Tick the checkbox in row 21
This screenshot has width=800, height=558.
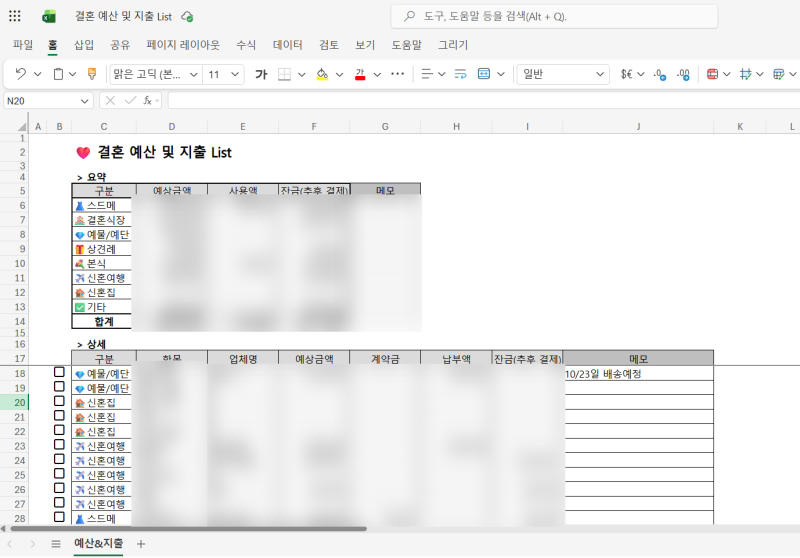click(59, 415)
